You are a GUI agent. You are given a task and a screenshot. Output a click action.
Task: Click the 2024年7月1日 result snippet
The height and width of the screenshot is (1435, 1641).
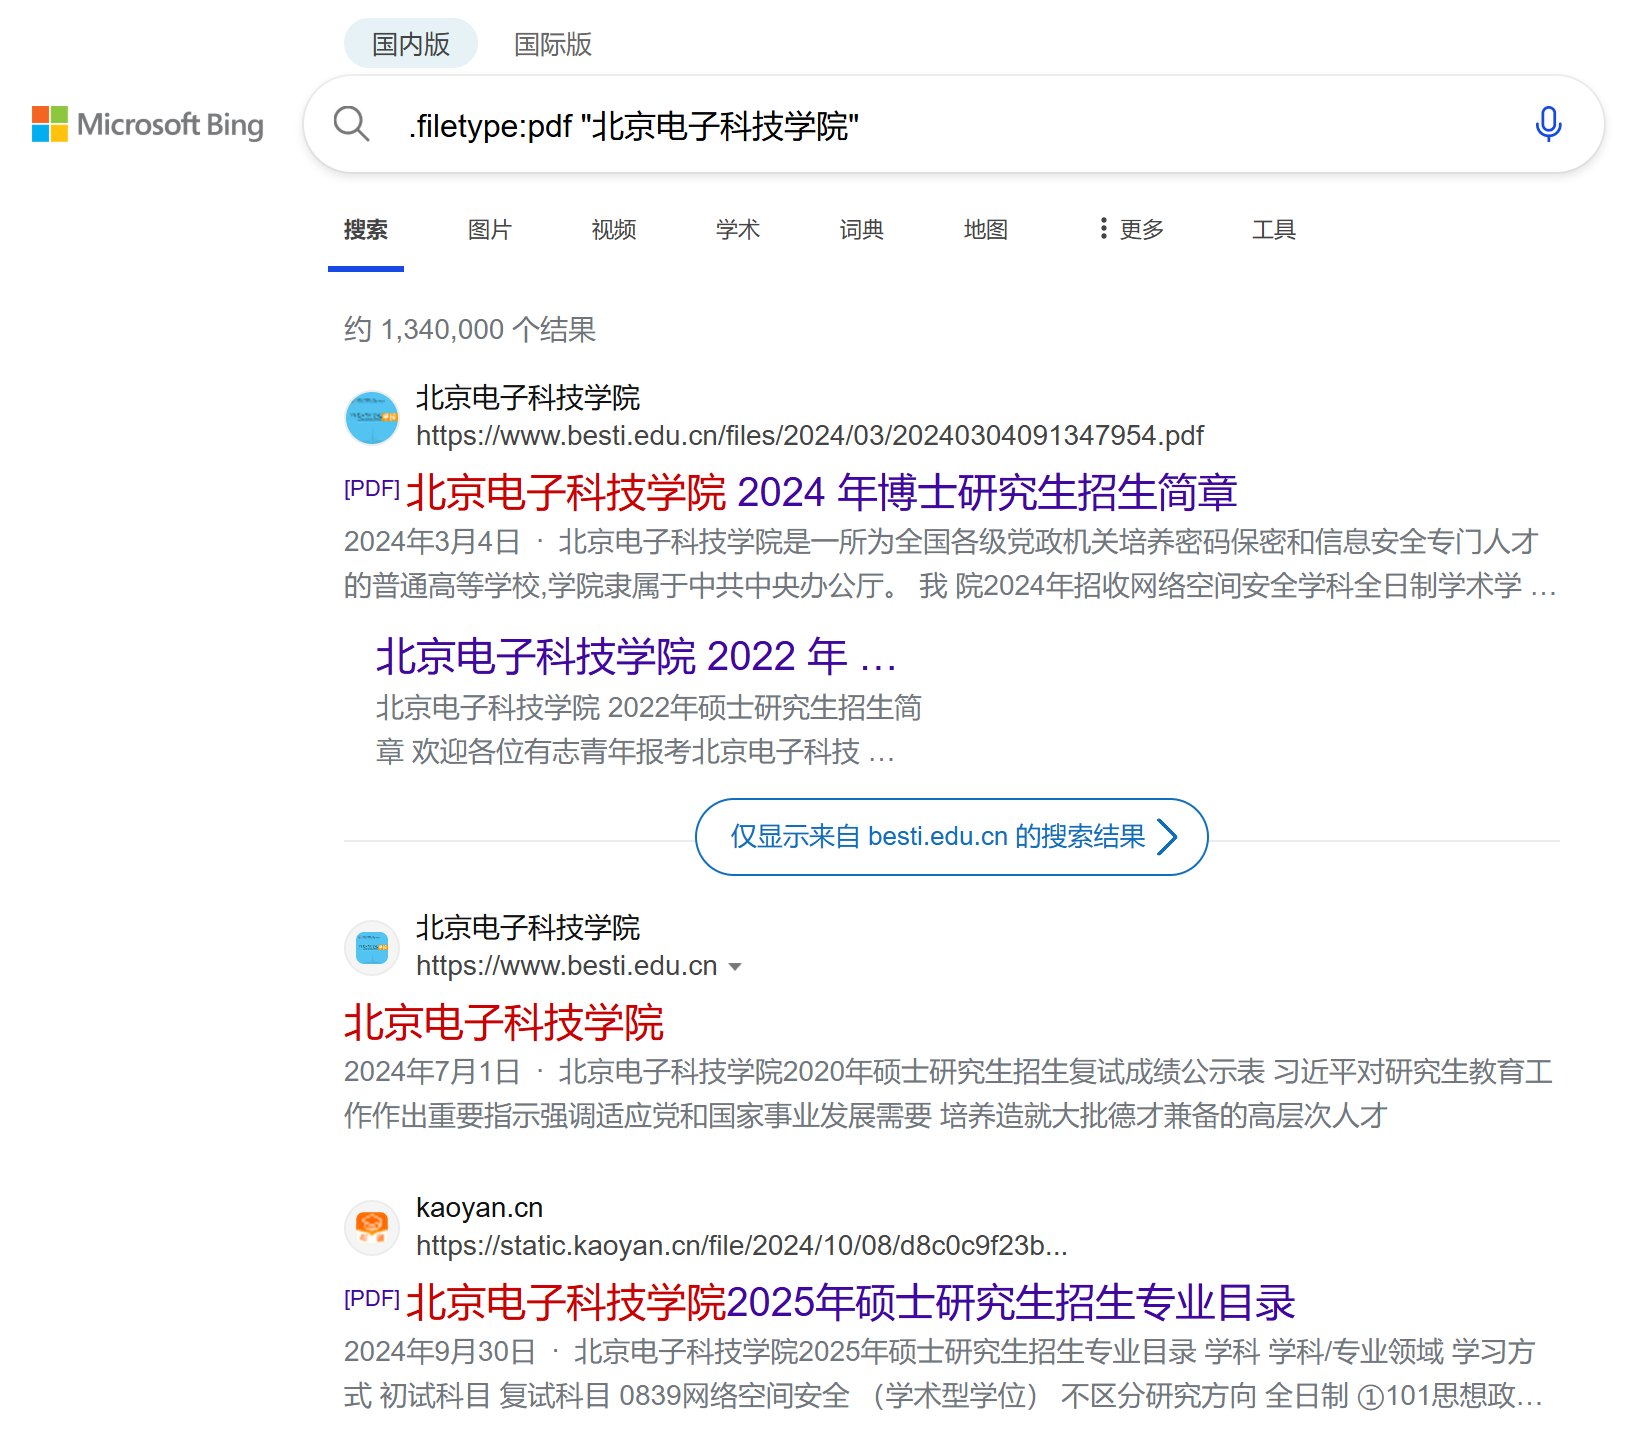click(949, 1094)
